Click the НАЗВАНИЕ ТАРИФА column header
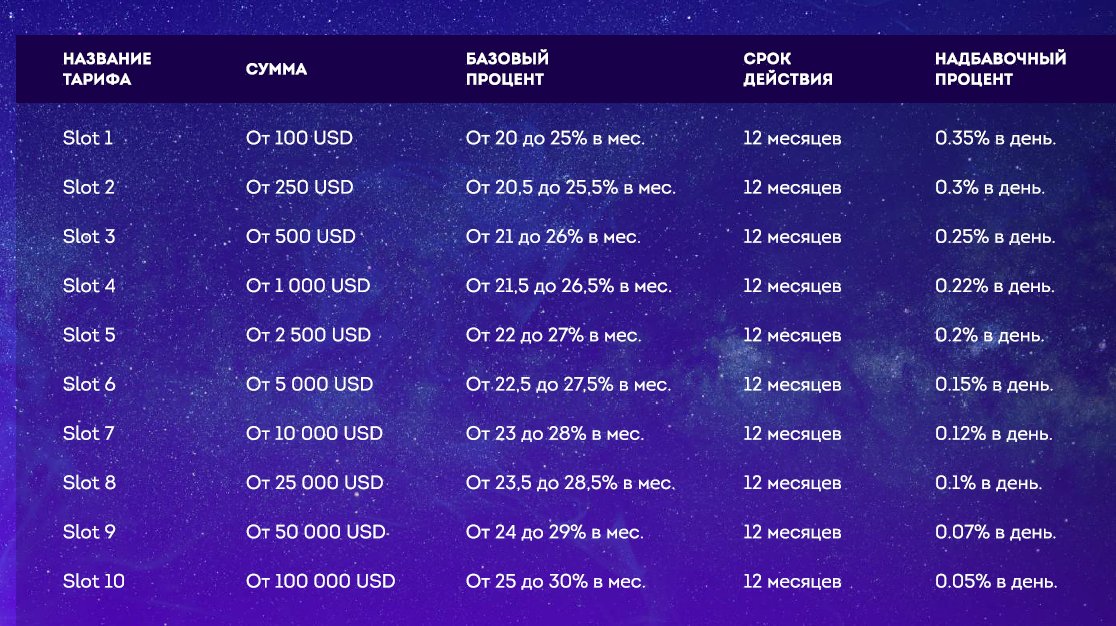1116x626 pixels. click(x=107, y=69)
